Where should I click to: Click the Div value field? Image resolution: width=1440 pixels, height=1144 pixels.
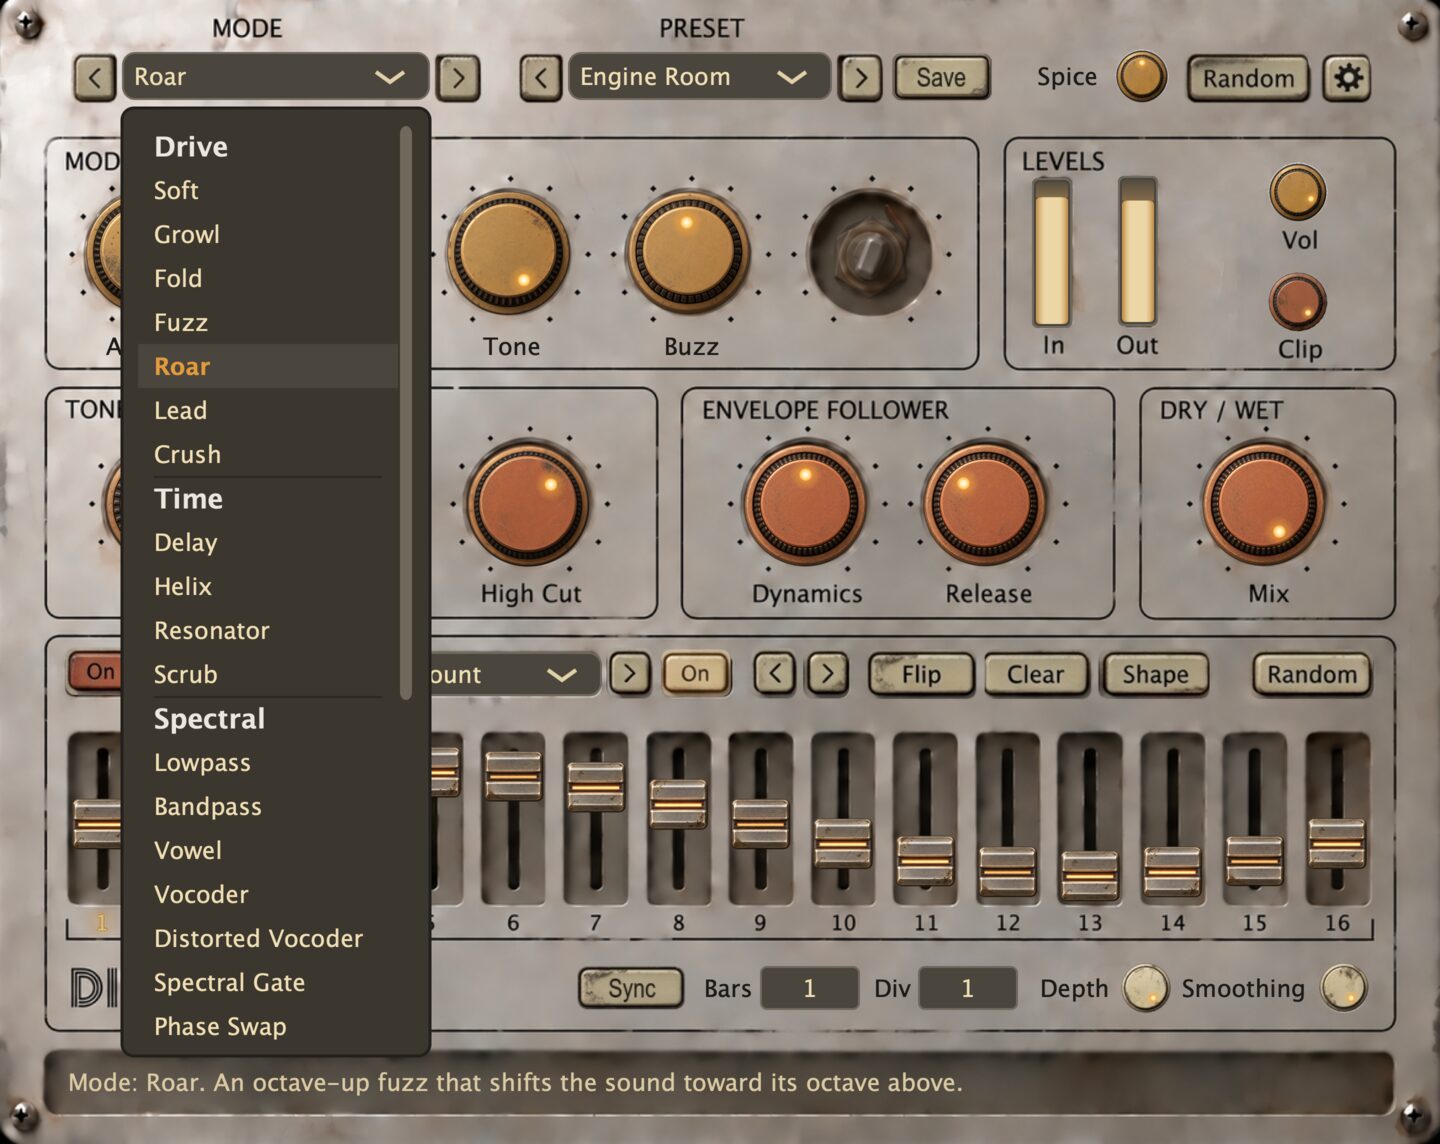coord(967,988)
